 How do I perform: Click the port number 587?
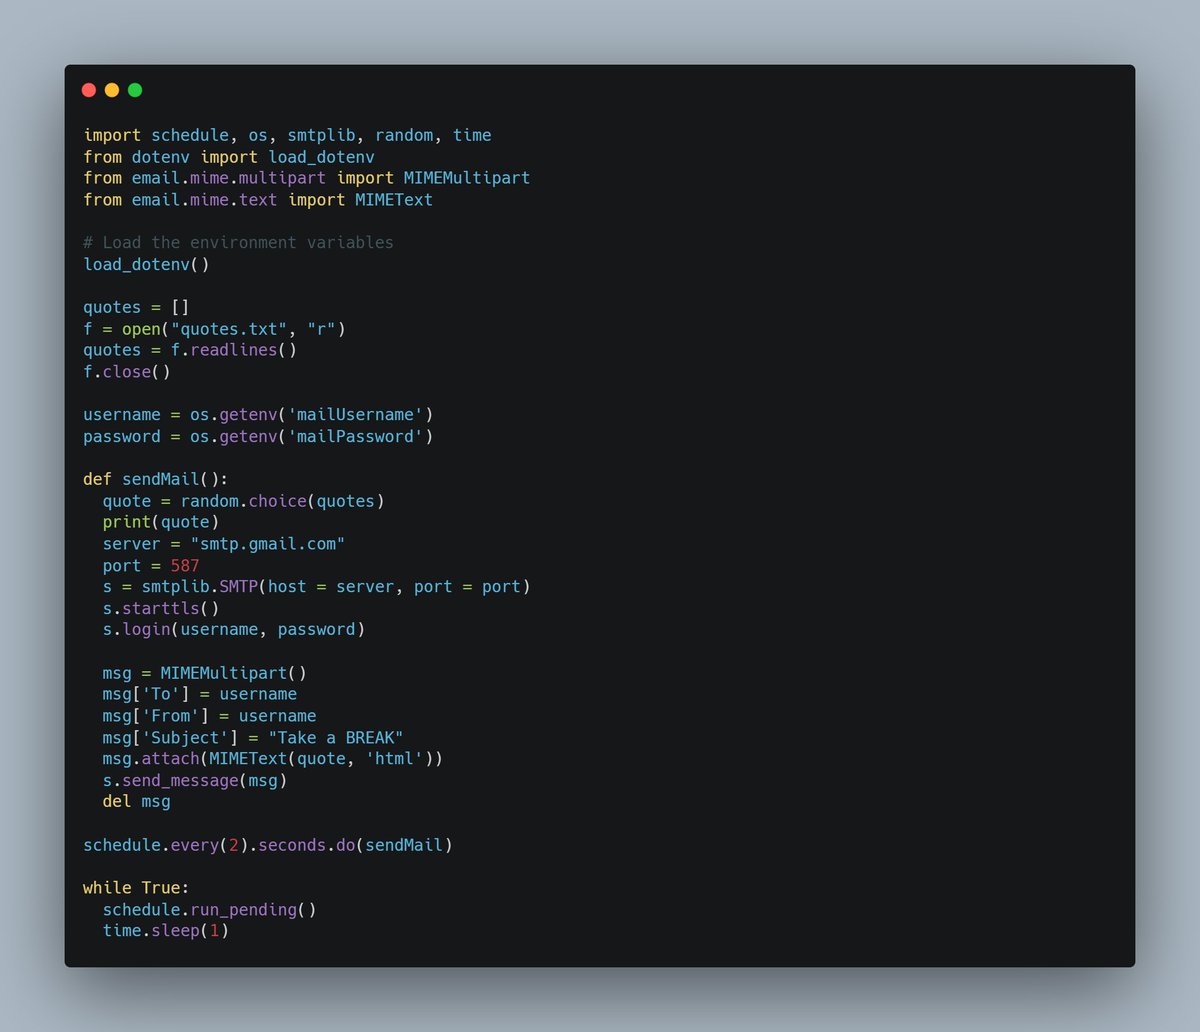coord(182,565)
